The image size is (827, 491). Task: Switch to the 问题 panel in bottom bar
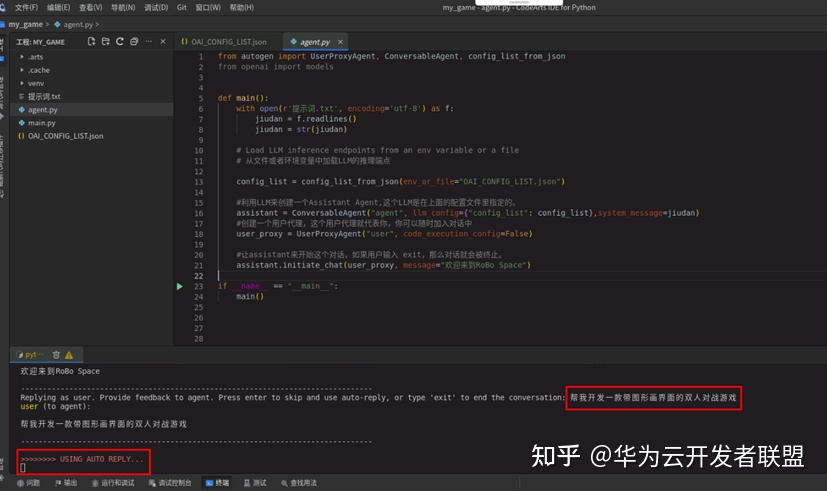(x=28, y=482)
